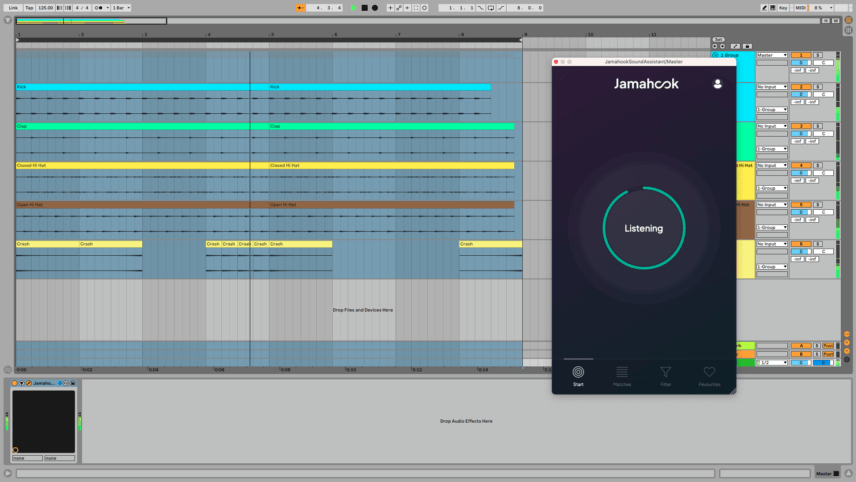Click the Stop transport button
856x482 pixels.
click(x=365, y=8)
